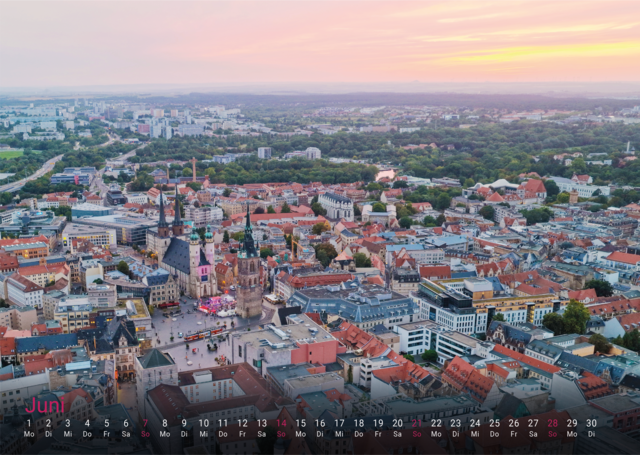Click the Juni month title
The height and width of the screenshot is (455, 640).
pos(44,405)
